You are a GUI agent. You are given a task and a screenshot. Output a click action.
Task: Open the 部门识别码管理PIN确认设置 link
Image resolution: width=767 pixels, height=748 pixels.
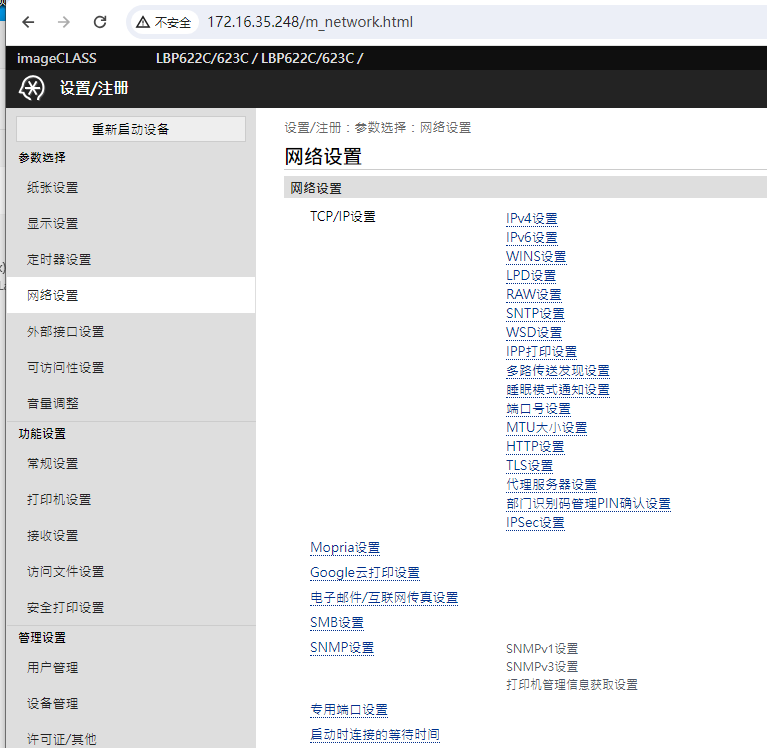588,504
